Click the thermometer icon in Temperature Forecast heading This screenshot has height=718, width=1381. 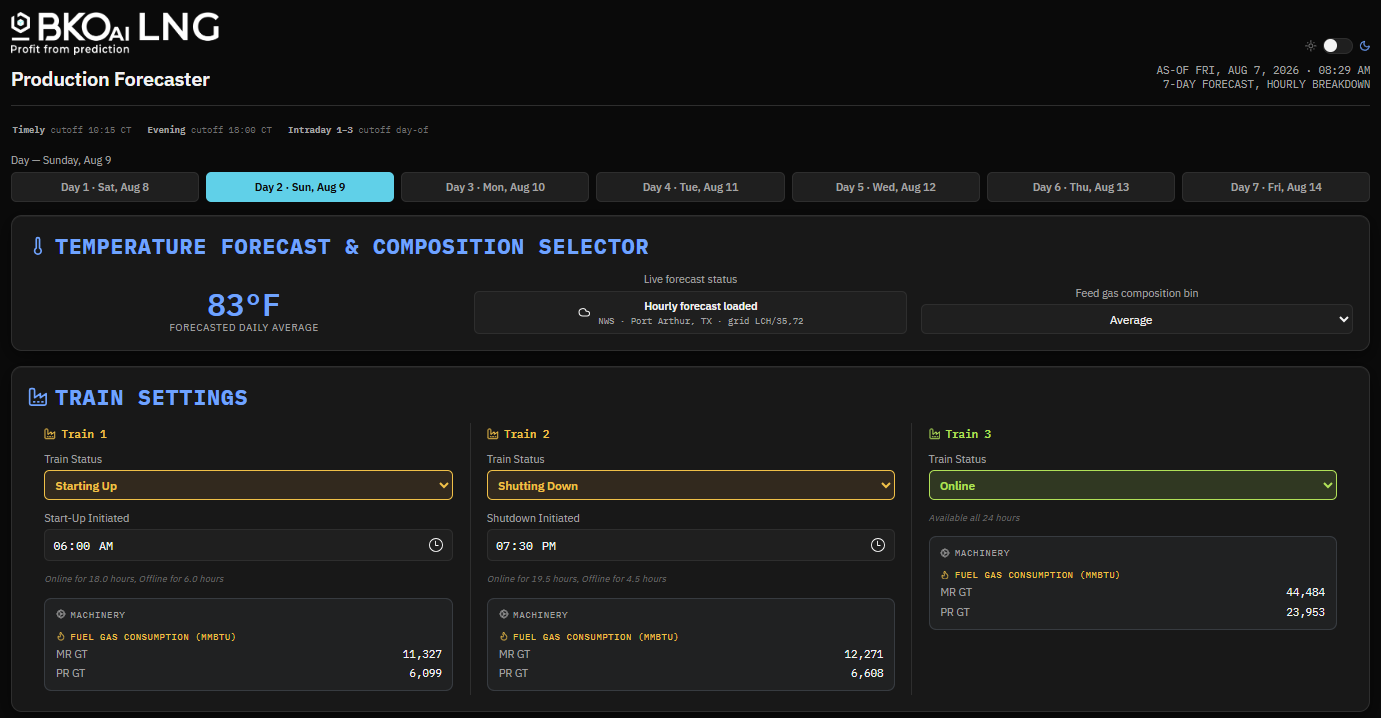pyautogui.click(x=37, y=247)
